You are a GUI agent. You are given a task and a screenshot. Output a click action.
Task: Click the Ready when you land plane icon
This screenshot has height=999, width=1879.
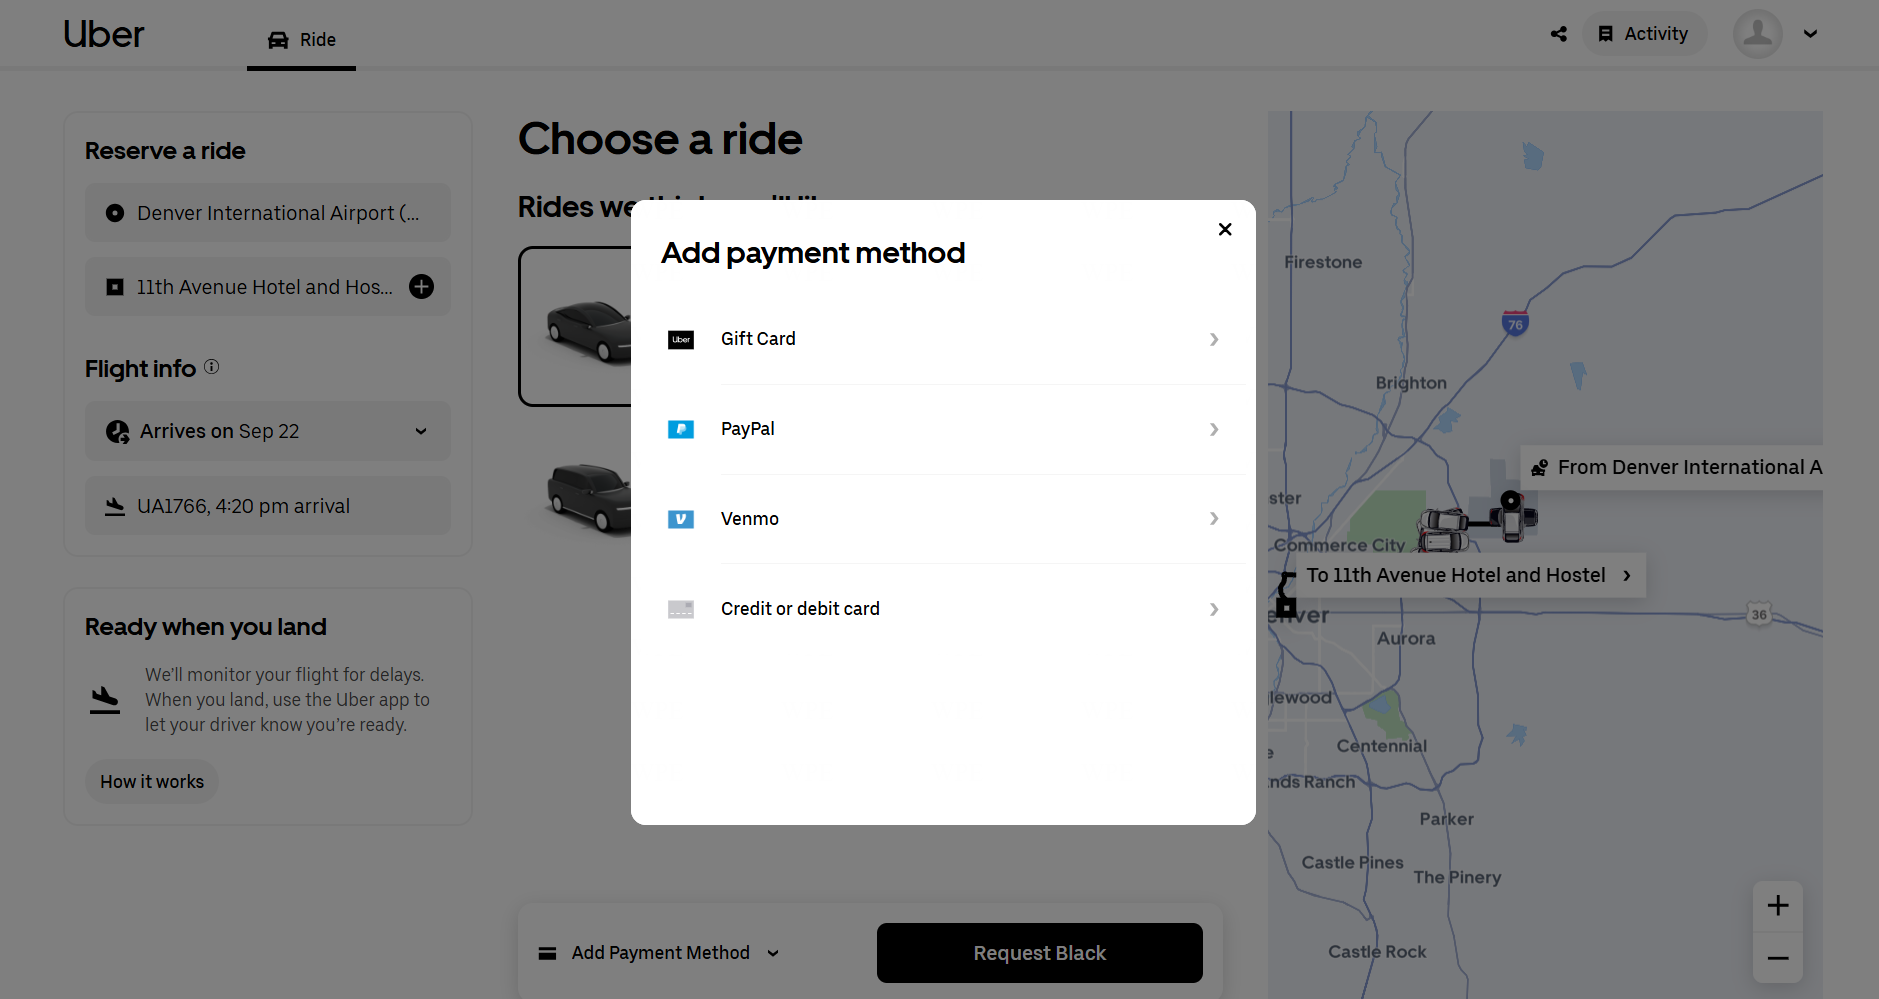(x=105, y=700)
